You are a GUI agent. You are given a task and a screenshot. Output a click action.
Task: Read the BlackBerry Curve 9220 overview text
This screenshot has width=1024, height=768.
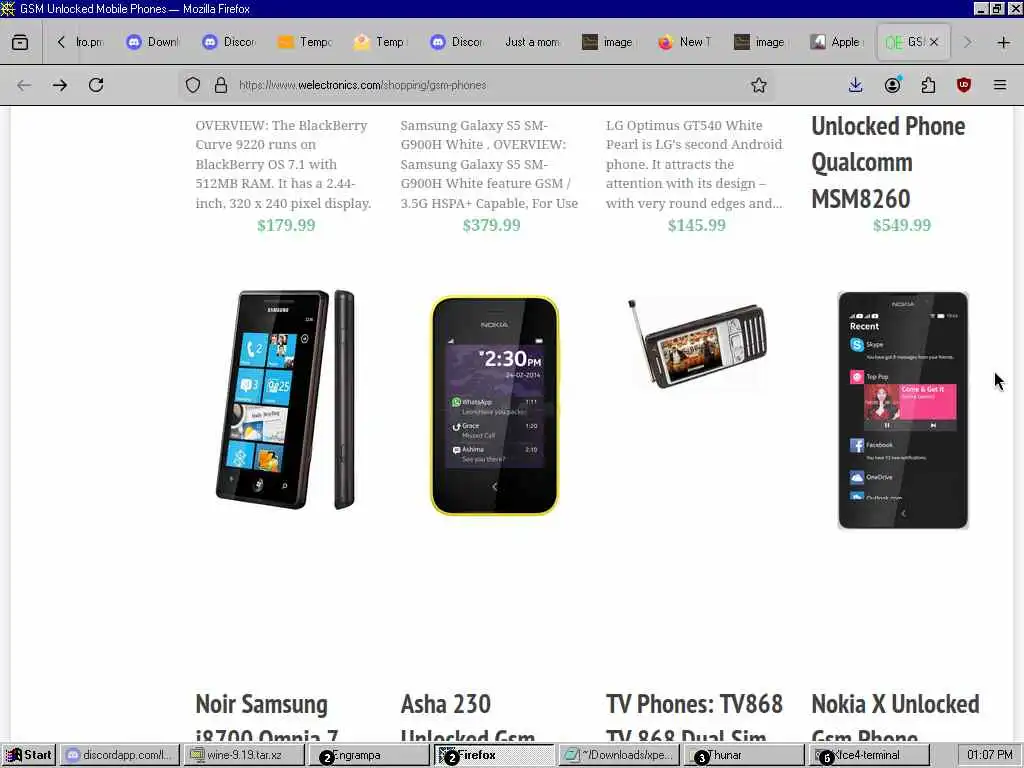point(283,164)
